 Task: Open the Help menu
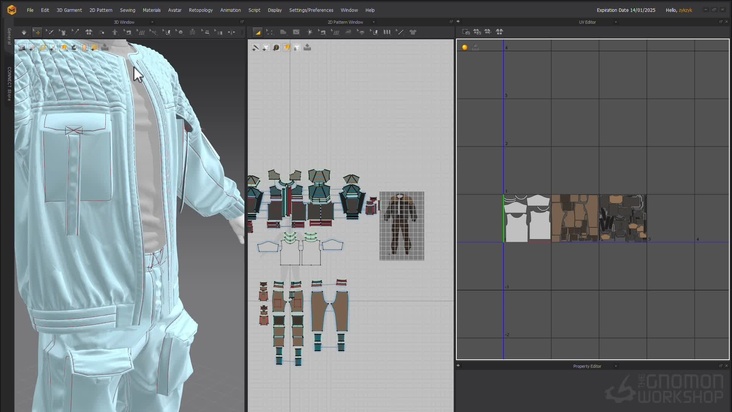pos(370,10)
